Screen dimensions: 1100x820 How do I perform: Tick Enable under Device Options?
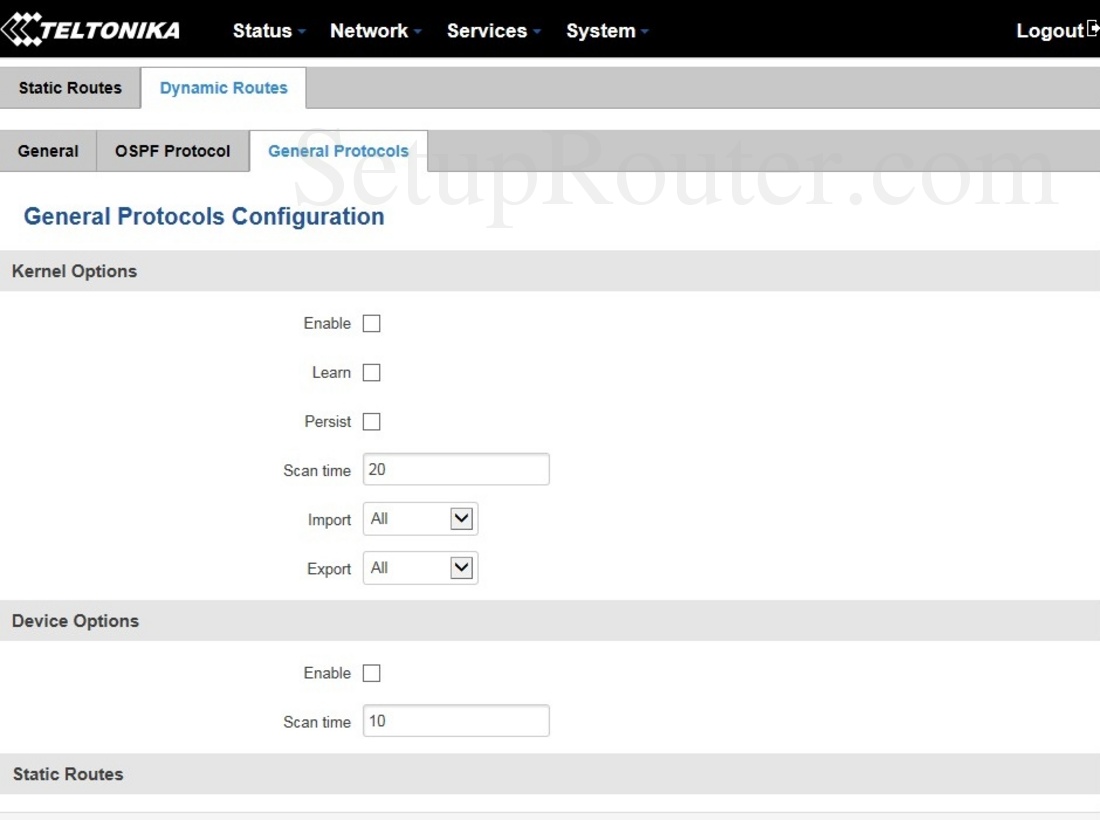(371, 674)
